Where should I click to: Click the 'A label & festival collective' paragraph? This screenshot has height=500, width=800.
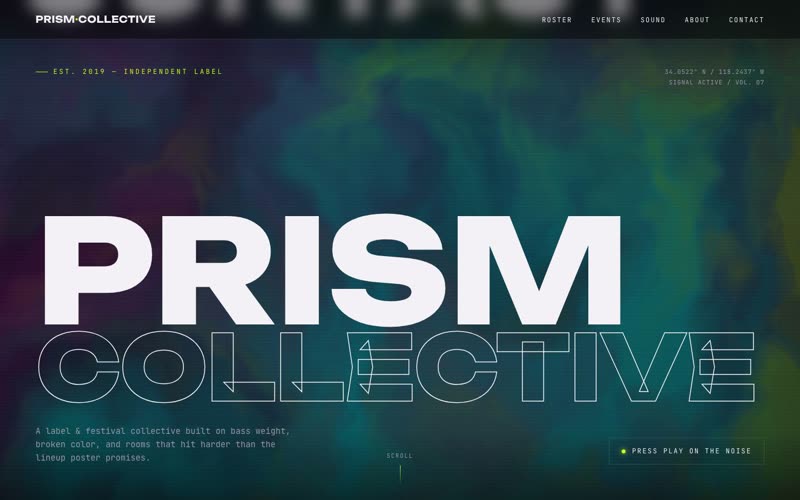(x=163, y=444)
